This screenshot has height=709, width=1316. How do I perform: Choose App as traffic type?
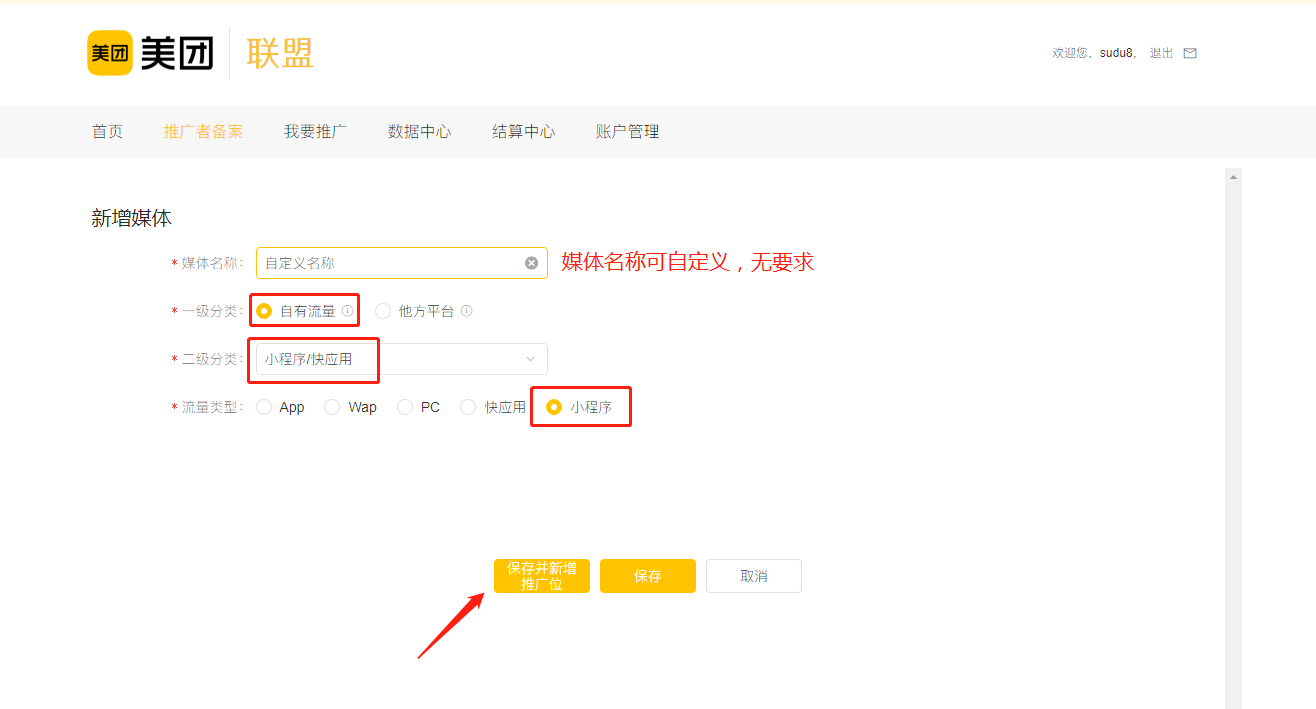tap(264, 407)
